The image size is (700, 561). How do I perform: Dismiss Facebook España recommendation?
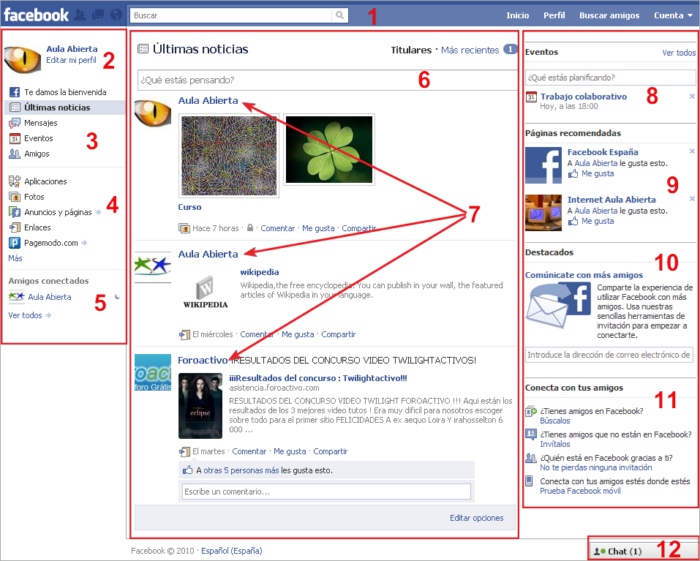pos(692,151)
